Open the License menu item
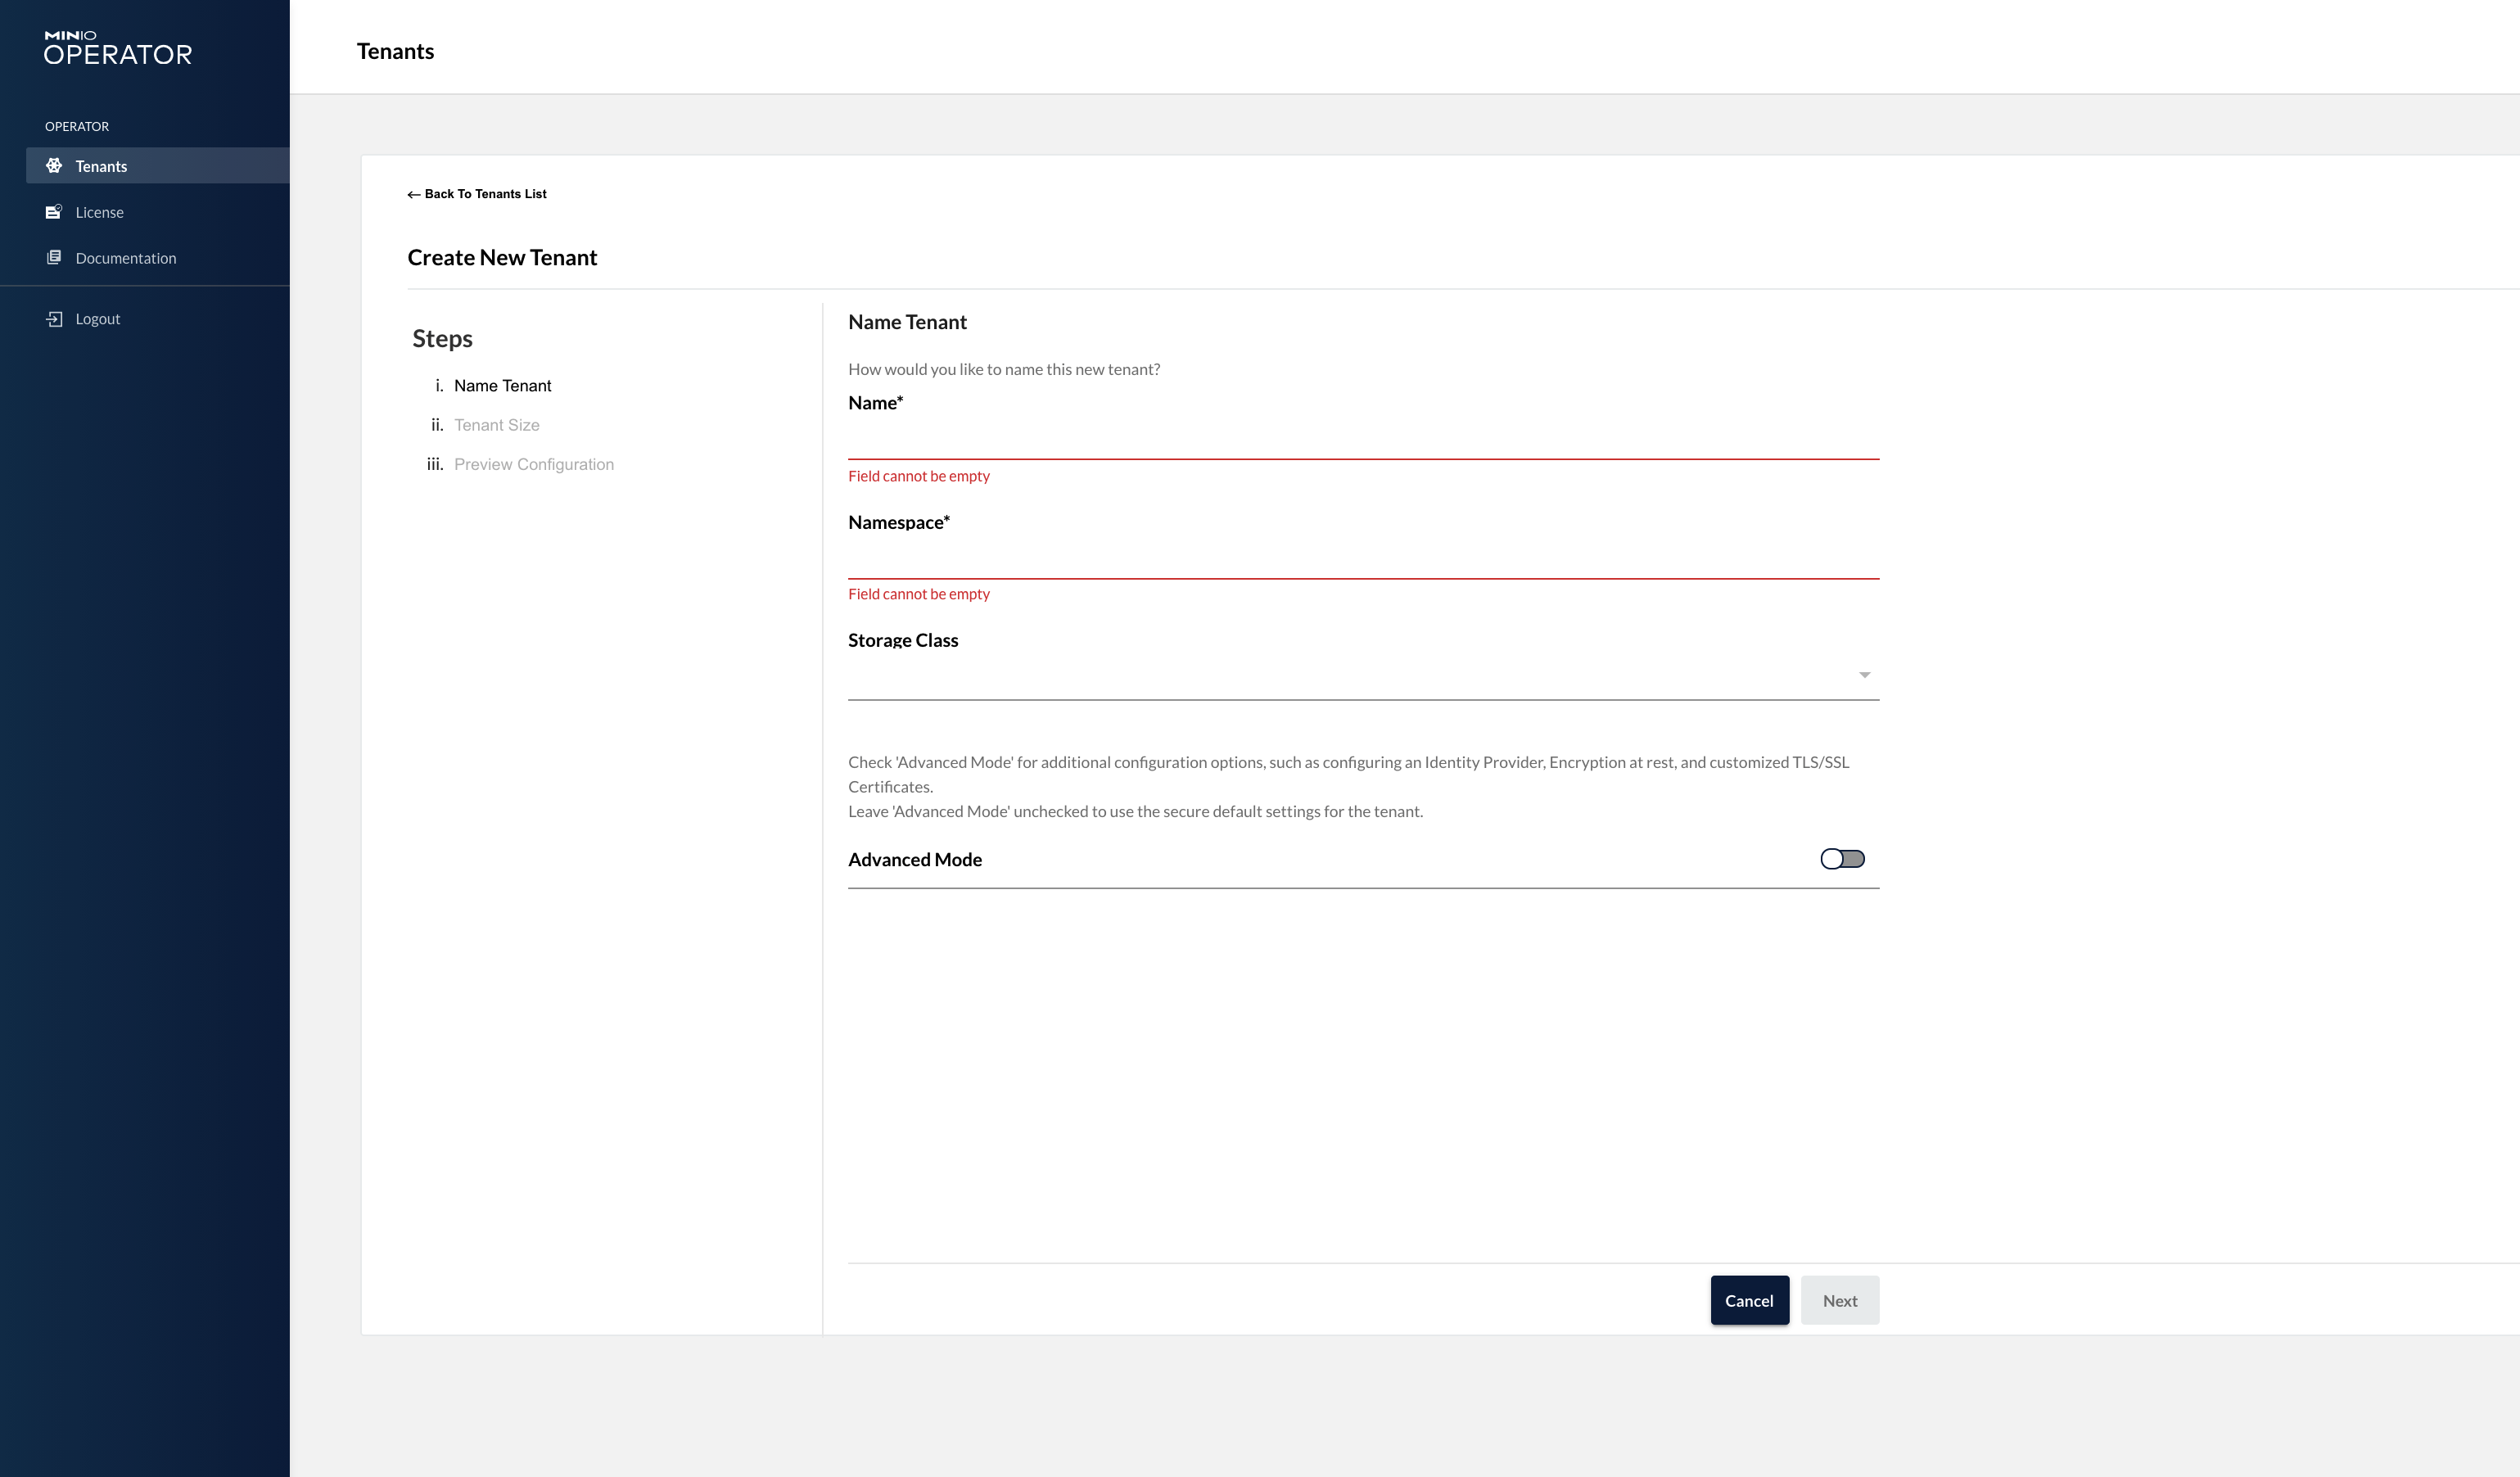This screenshot has height=1477, width=2520. (x=100, y=212)
